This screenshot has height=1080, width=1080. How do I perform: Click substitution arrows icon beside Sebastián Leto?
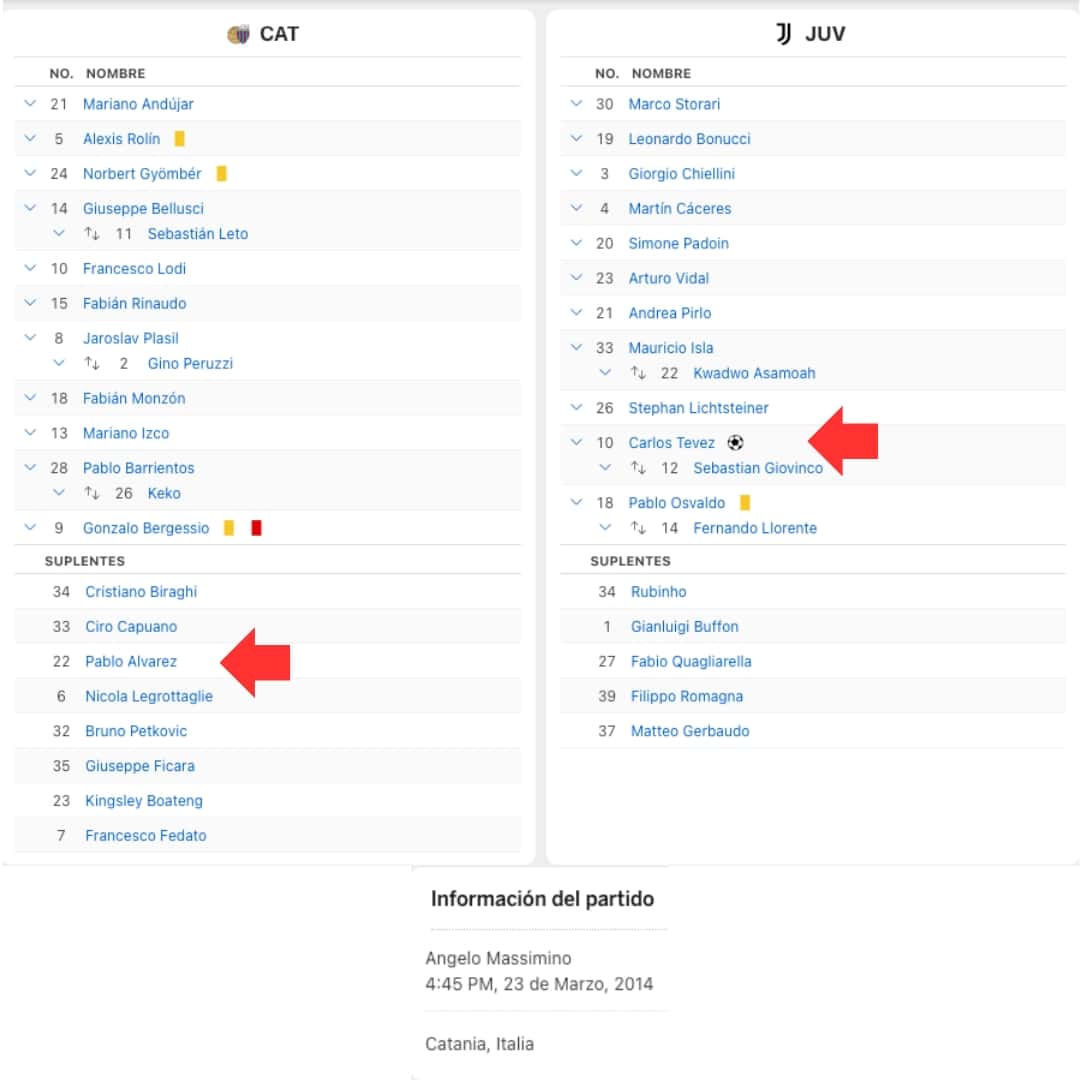(x=92, y=234)
